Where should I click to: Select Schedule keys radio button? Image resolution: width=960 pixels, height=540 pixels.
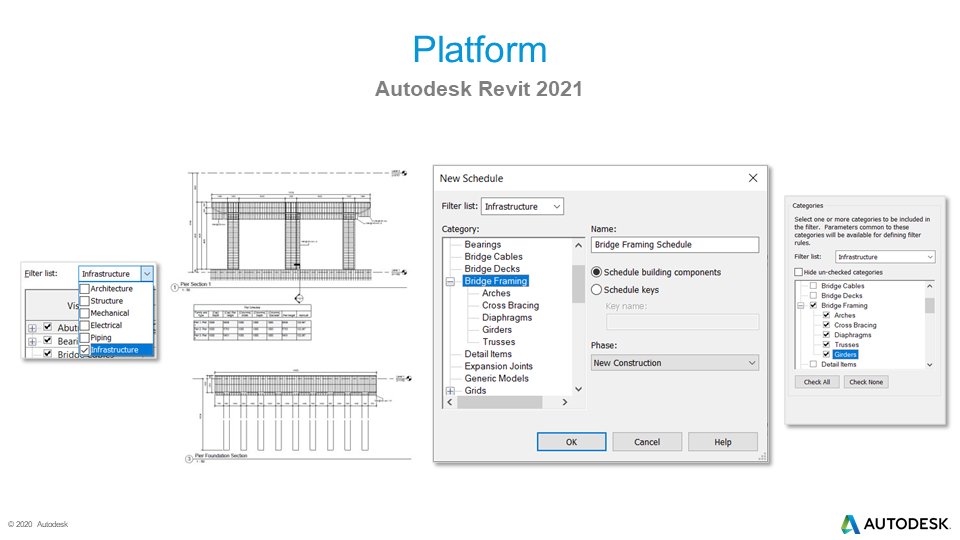597,290
